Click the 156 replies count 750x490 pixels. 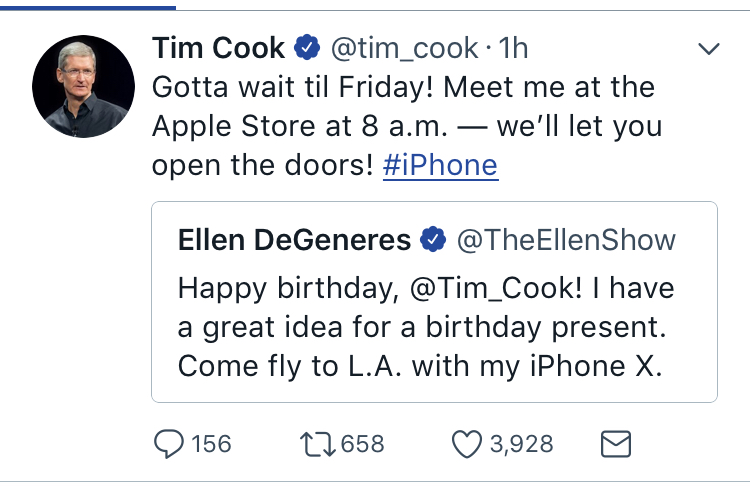(x=211, y=444)
